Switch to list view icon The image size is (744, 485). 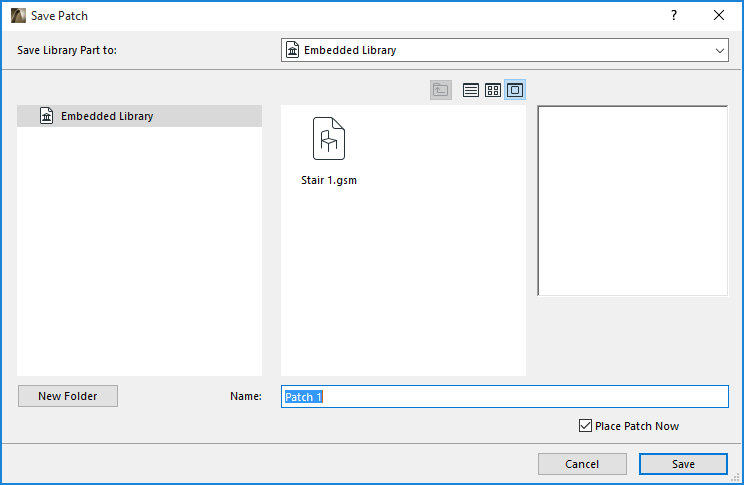pyautogui.click(x=470, y=90)
